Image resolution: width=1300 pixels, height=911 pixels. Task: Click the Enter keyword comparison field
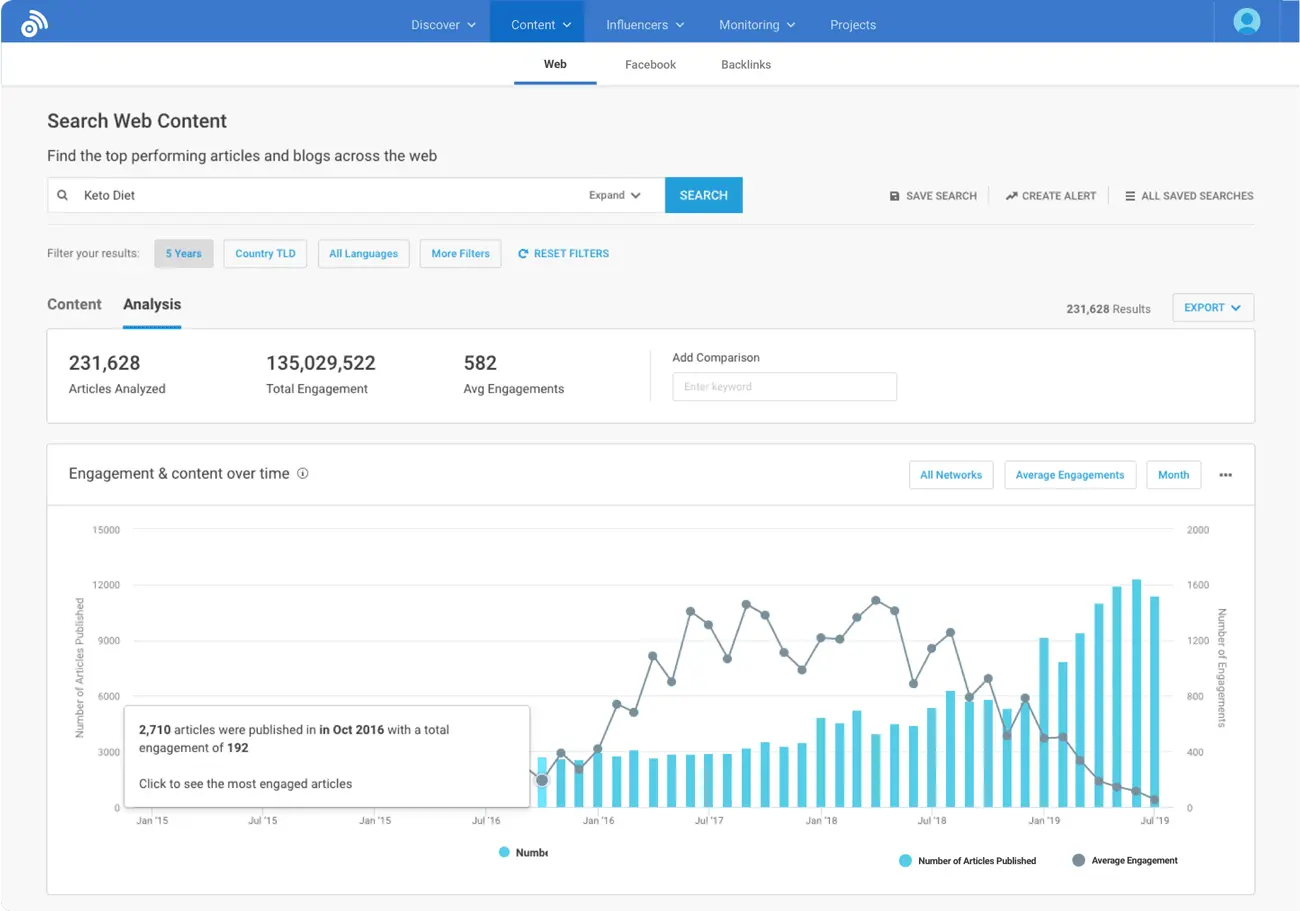pos(784,386)
